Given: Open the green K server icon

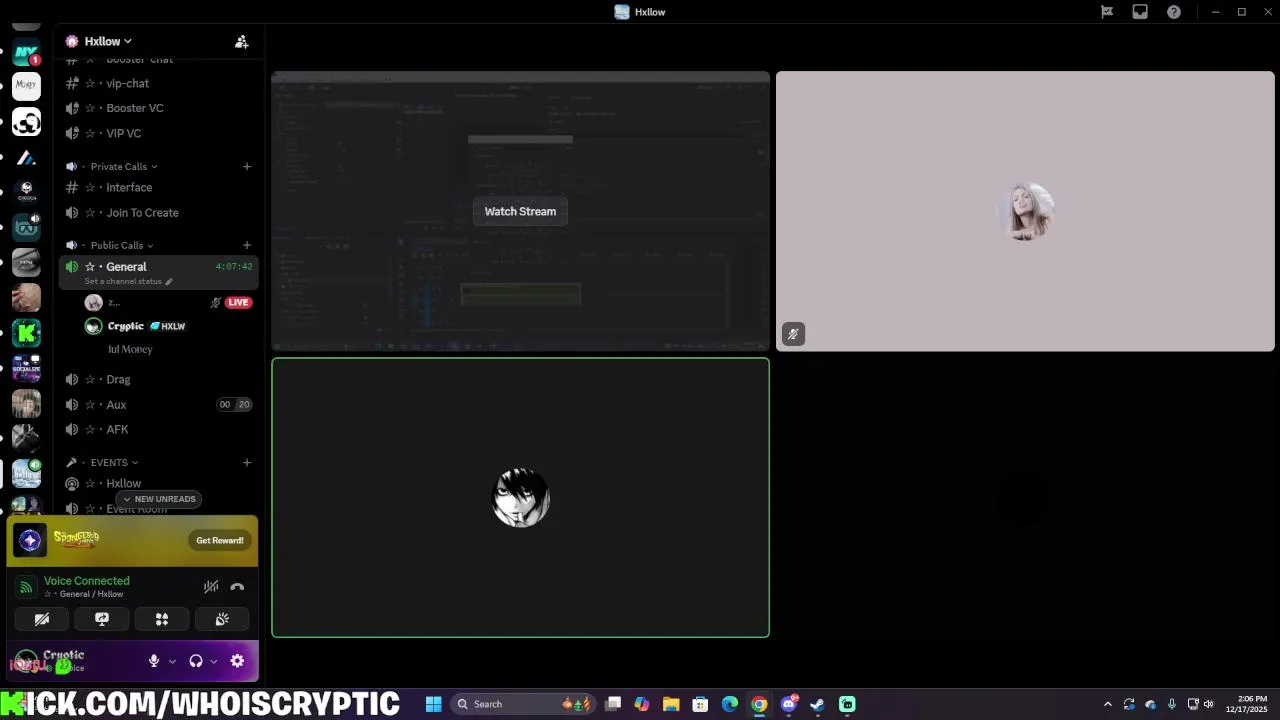Looking at the screenshot, I should click(26, 333).
